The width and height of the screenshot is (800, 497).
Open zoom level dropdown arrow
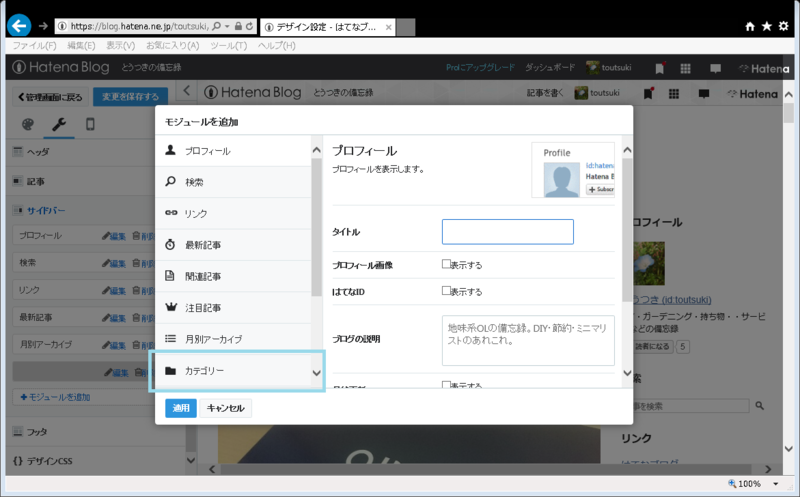[x=776, y=484]
